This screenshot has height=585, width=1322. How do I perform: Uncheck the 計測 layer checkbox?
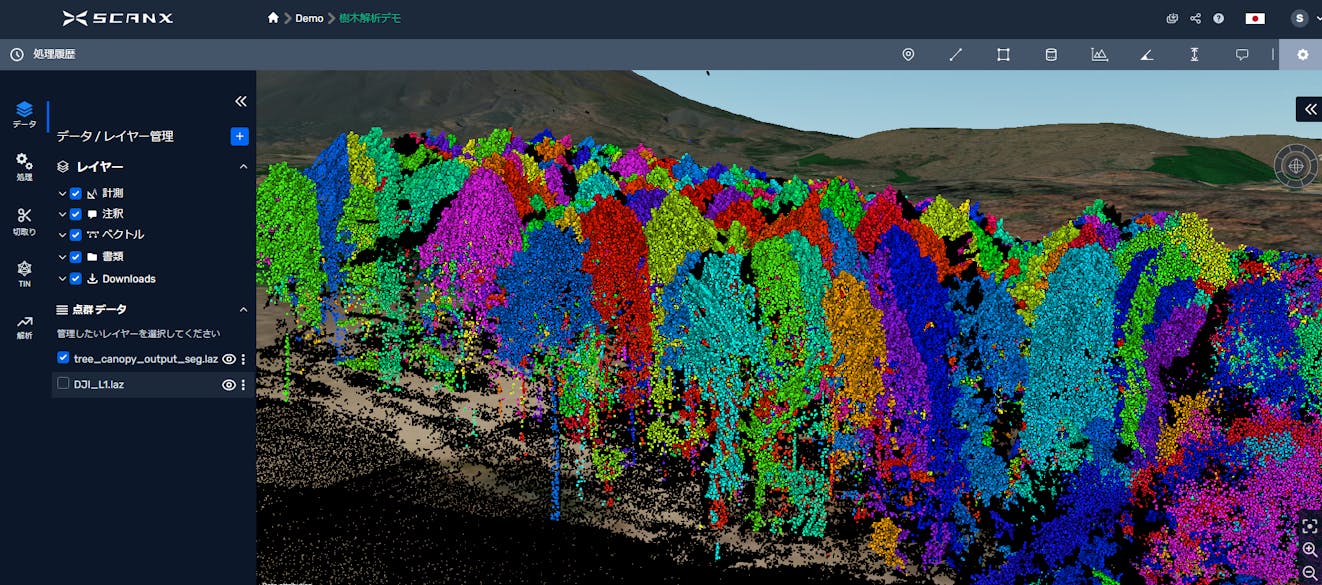(73, 193)
